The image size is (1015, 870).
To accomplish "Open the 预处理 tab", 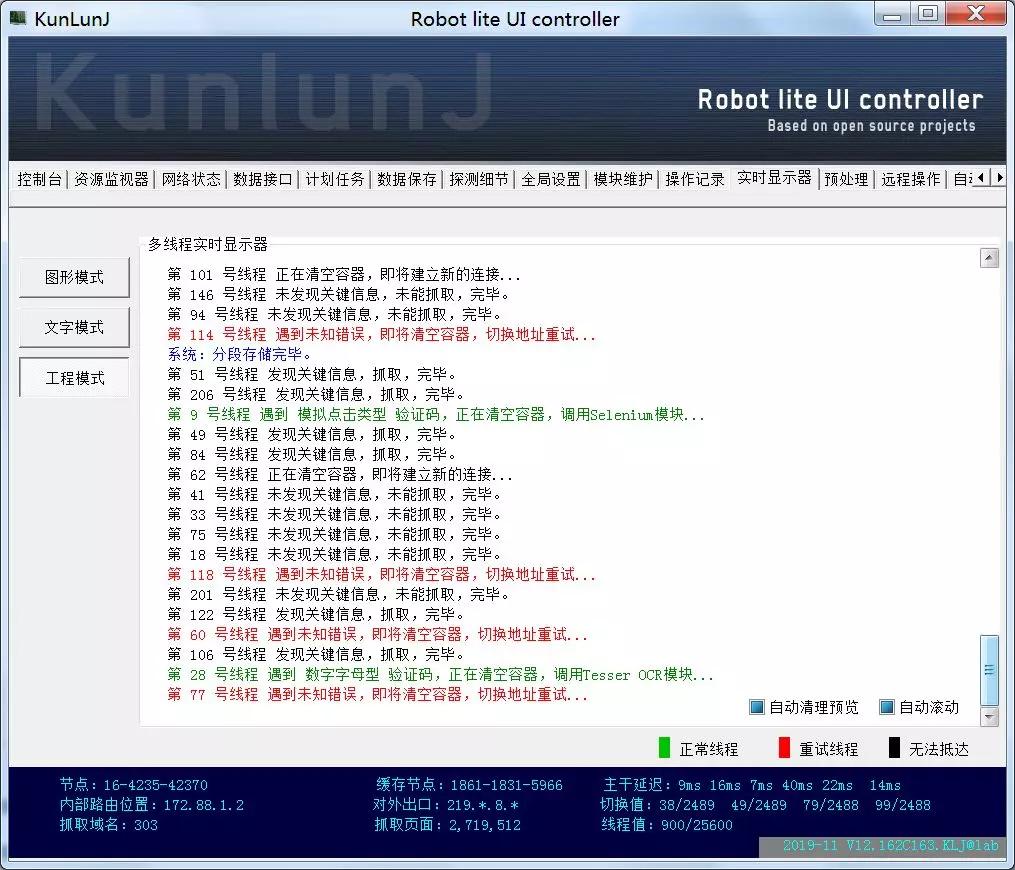I will pos(847,180).
